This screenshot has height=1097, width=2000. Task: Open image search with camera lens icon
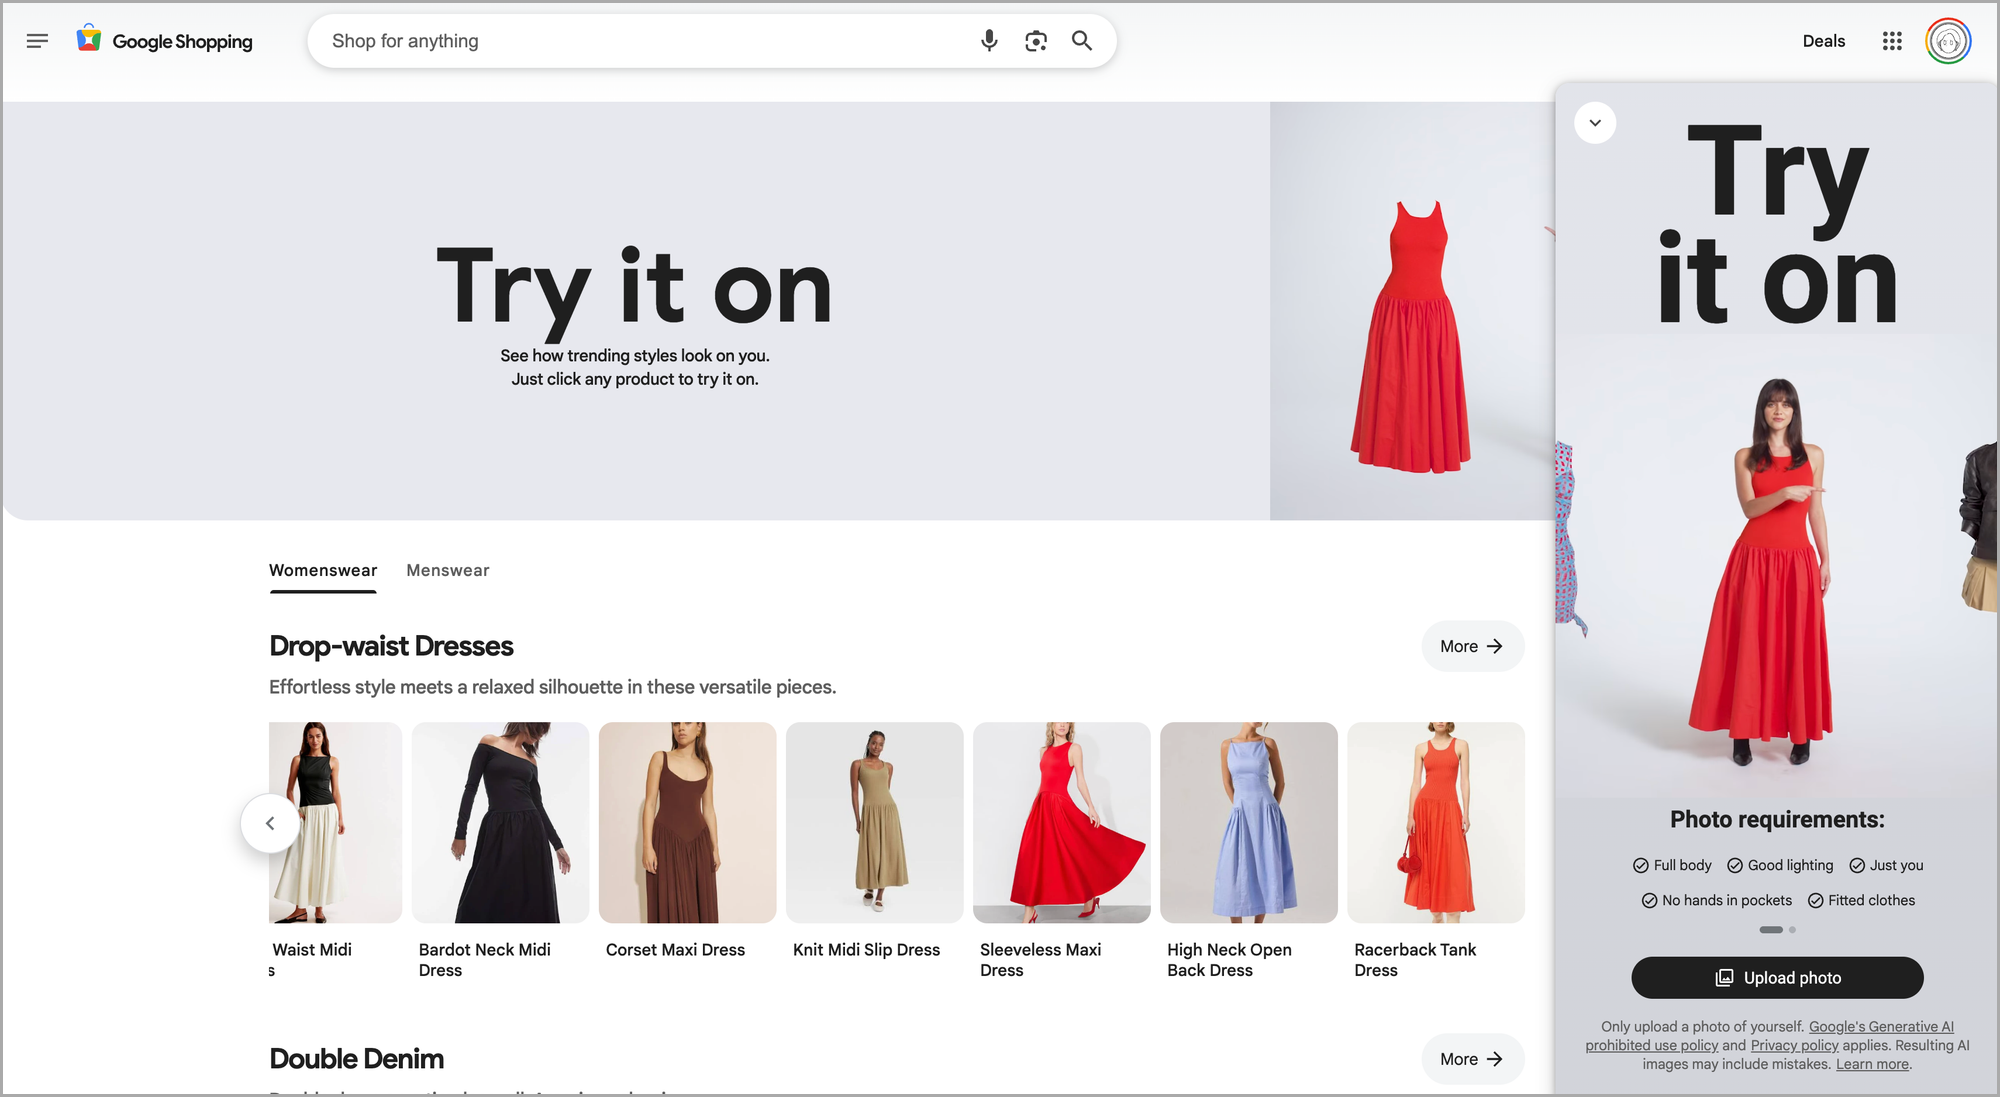pos(1035,41)
